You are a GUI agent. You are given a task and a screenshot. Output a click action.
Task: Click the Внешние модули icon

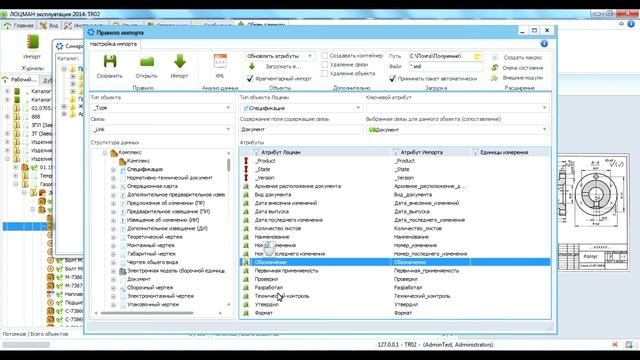click(495, 78)
